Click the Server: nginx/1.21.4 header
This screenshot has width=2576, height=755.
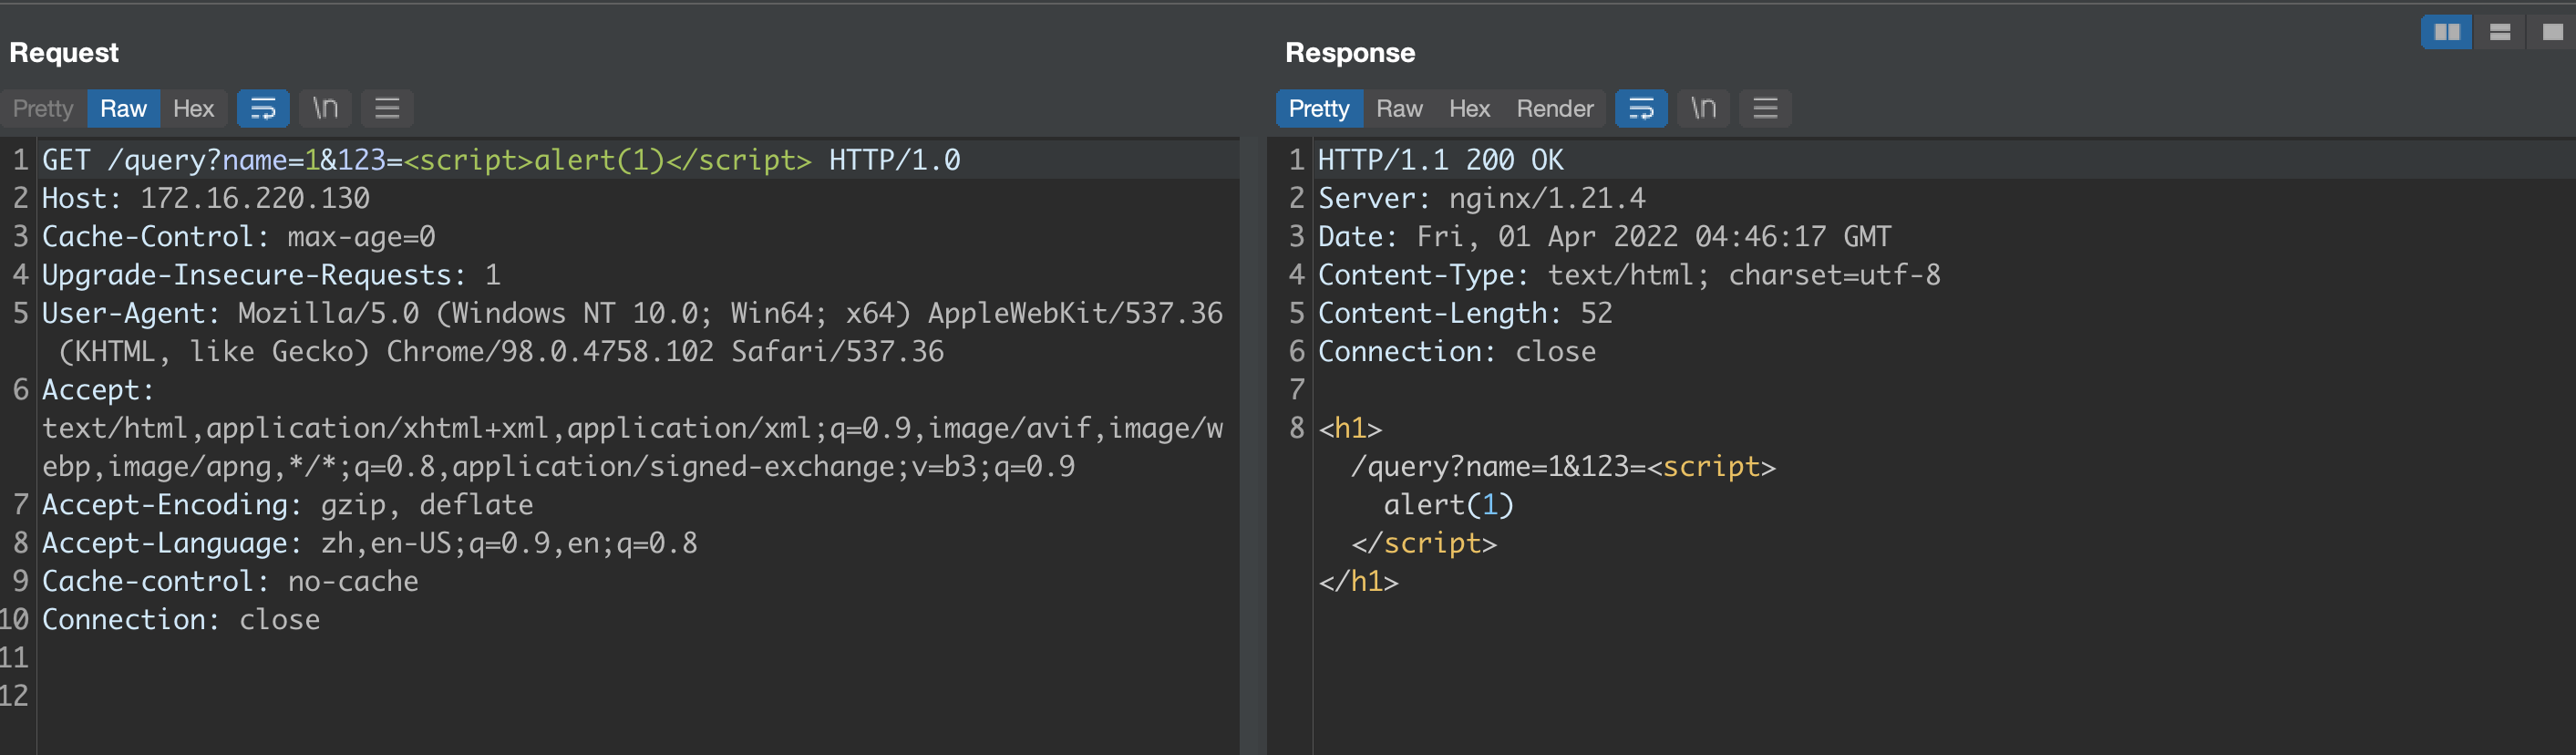[x=1482, y=198]
